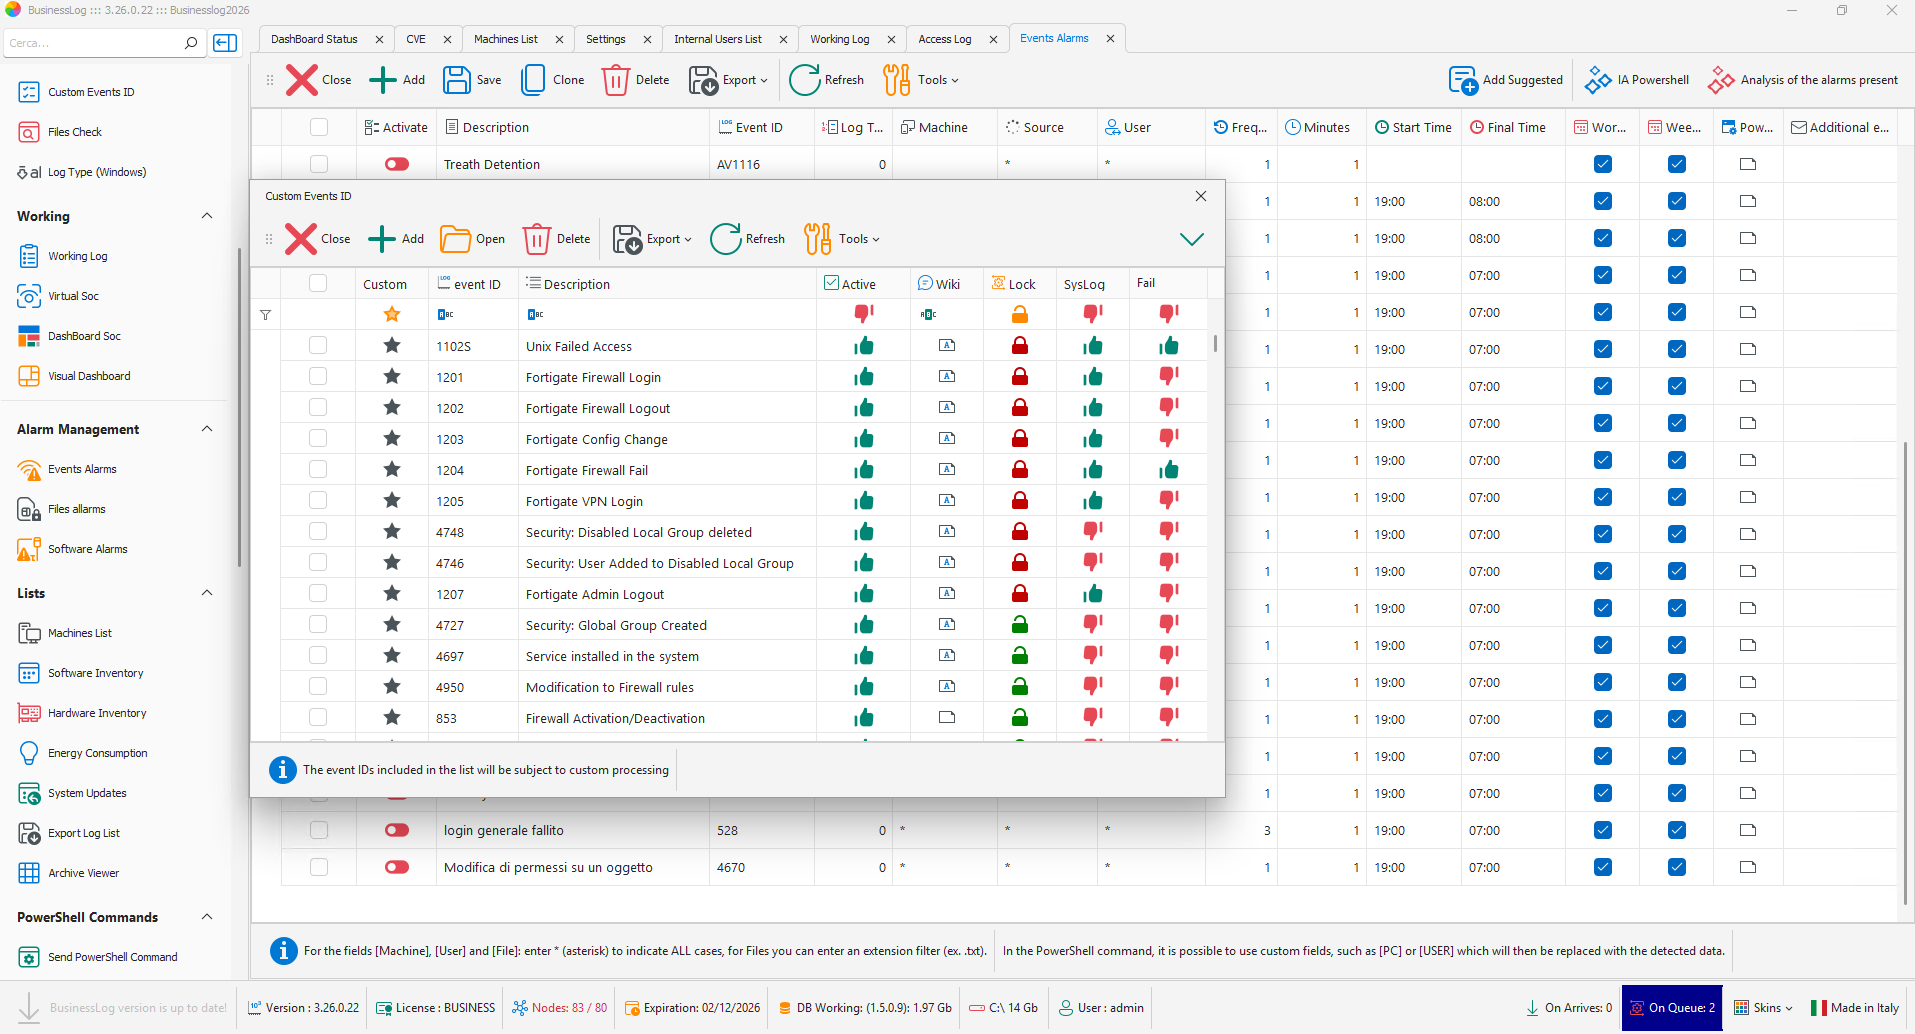Viewport: 1915px width, 1034px height.
Task: Switch to the Machines List tab
Action: coord(505,39)
